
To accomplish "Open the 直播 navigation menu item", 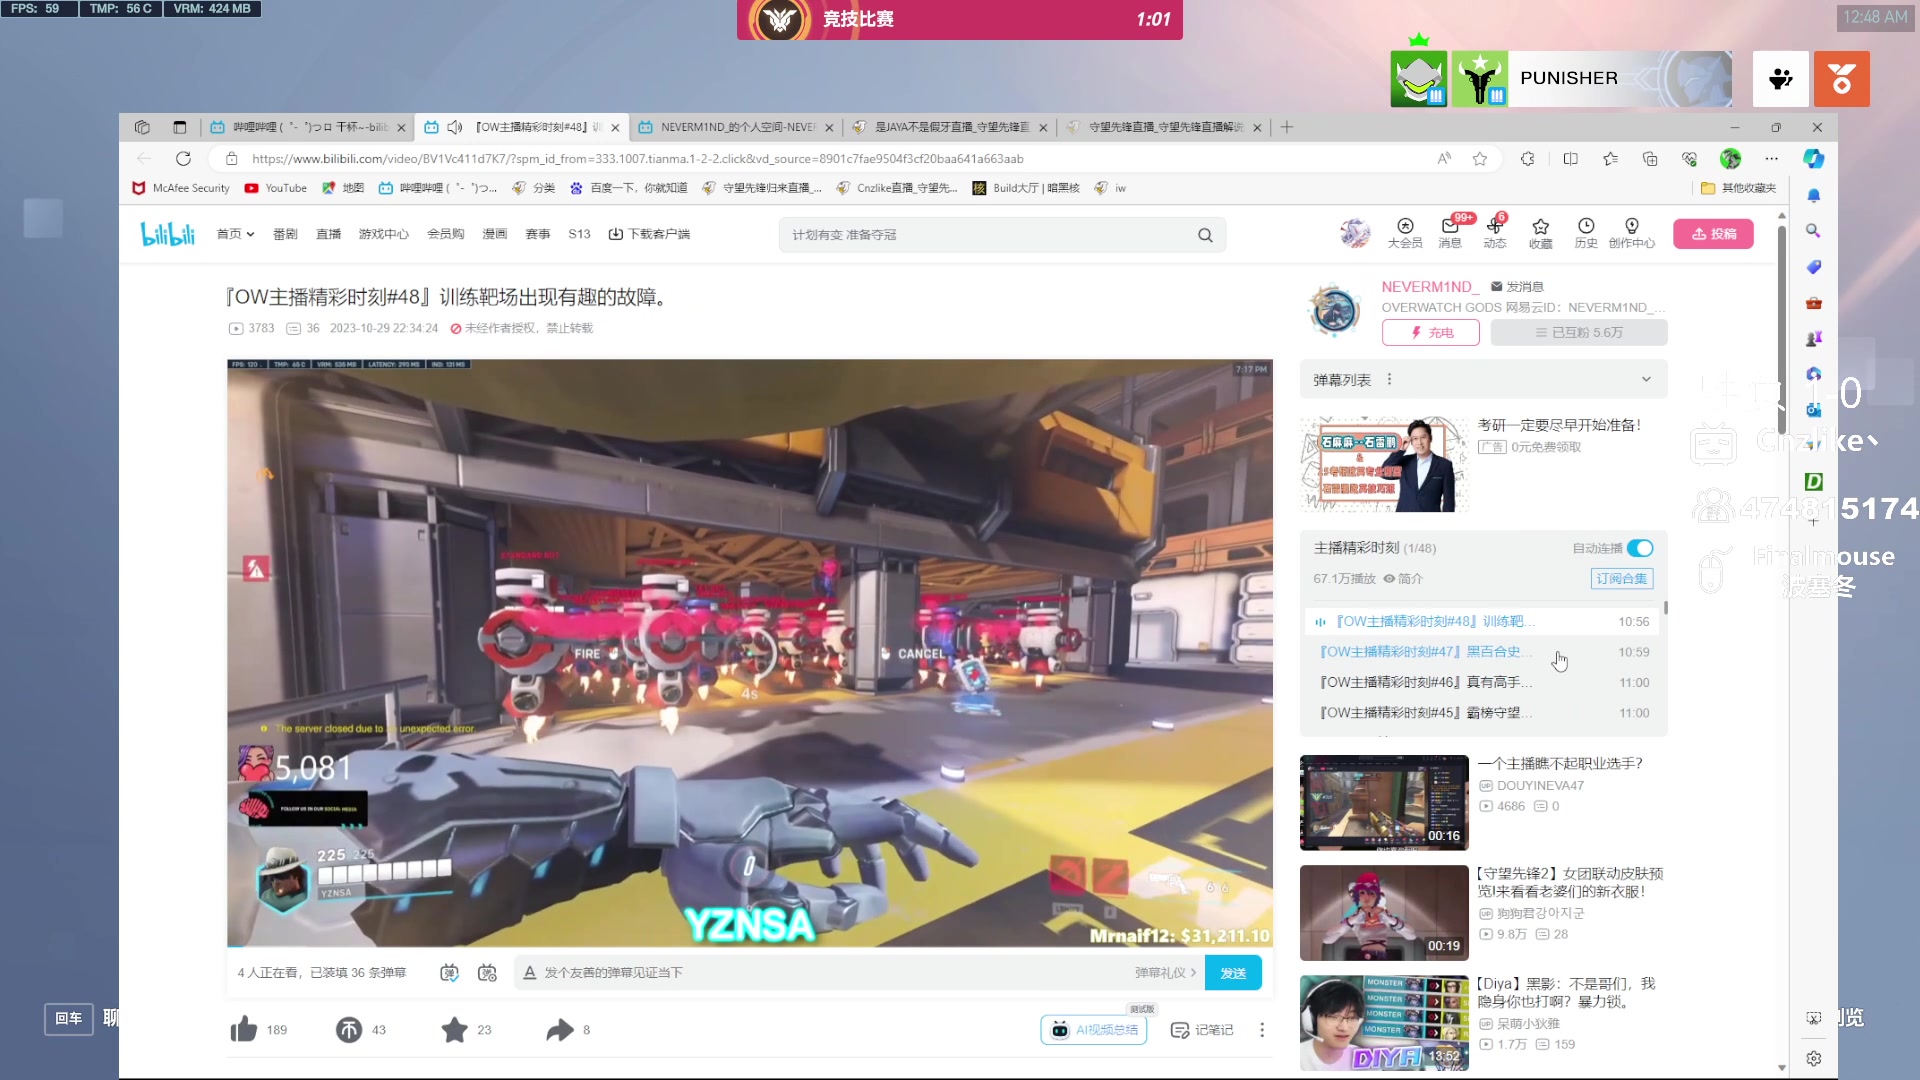I will [x=328, y=234].
